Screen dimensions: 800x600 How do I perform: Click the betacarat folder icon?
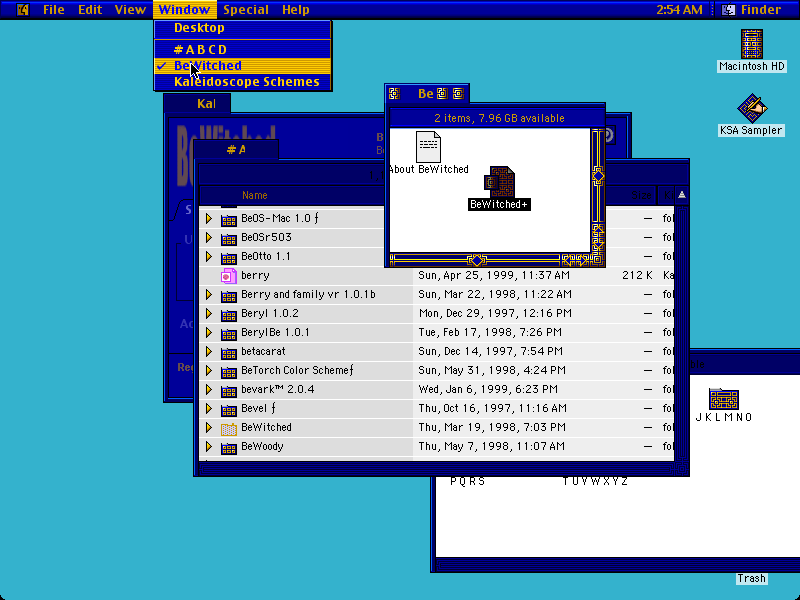[x=229, y=352]
